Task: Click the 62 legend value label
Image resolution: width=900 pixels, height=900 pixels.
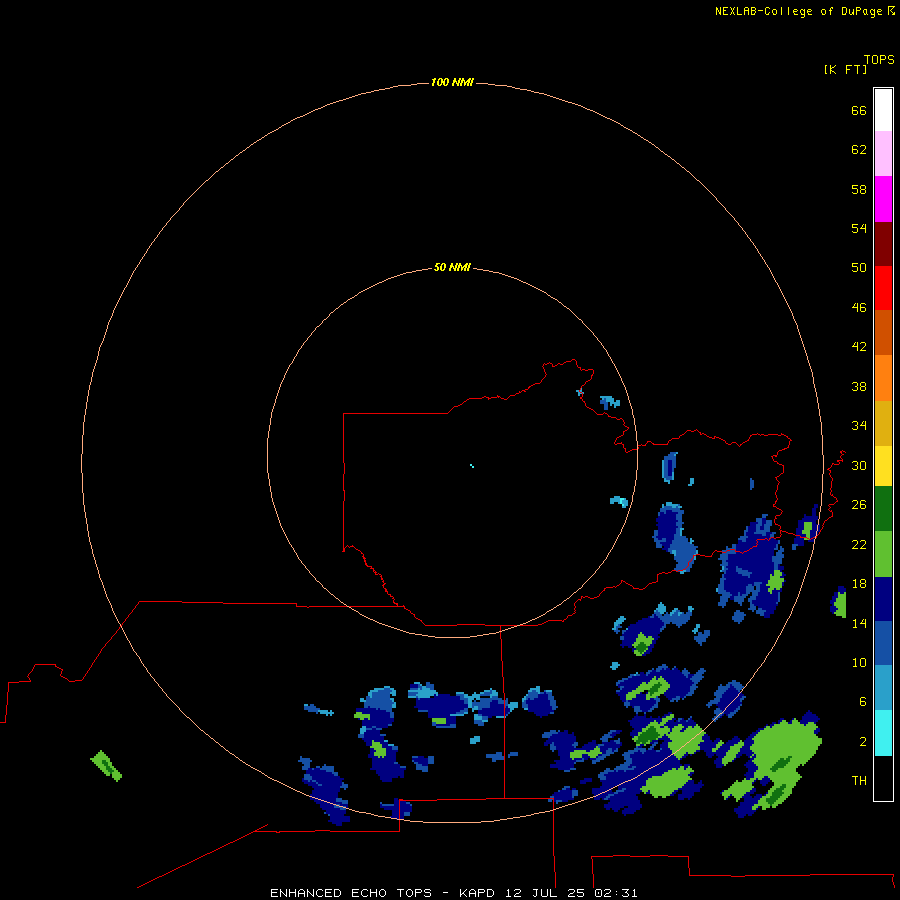Action: (859, 149)
